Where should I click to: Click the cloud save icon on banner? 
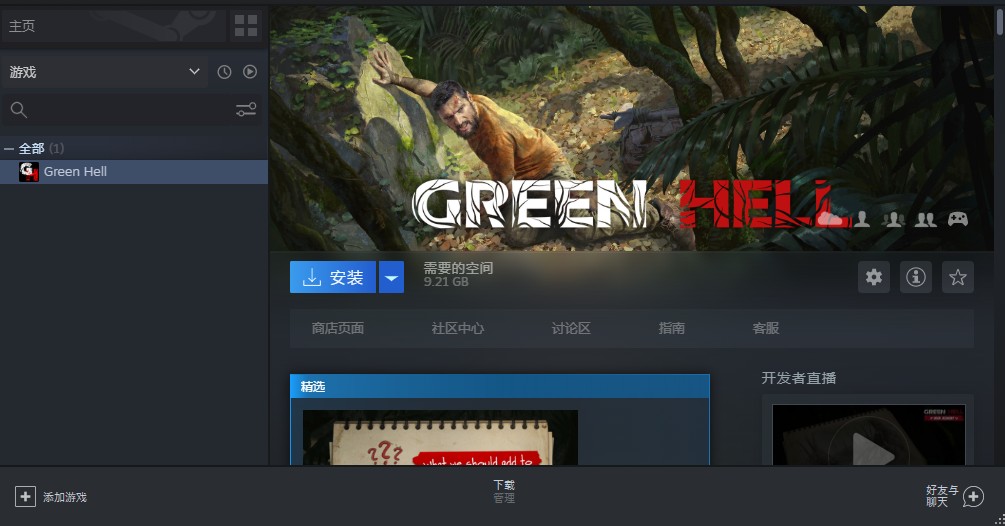tap(831, 219)
